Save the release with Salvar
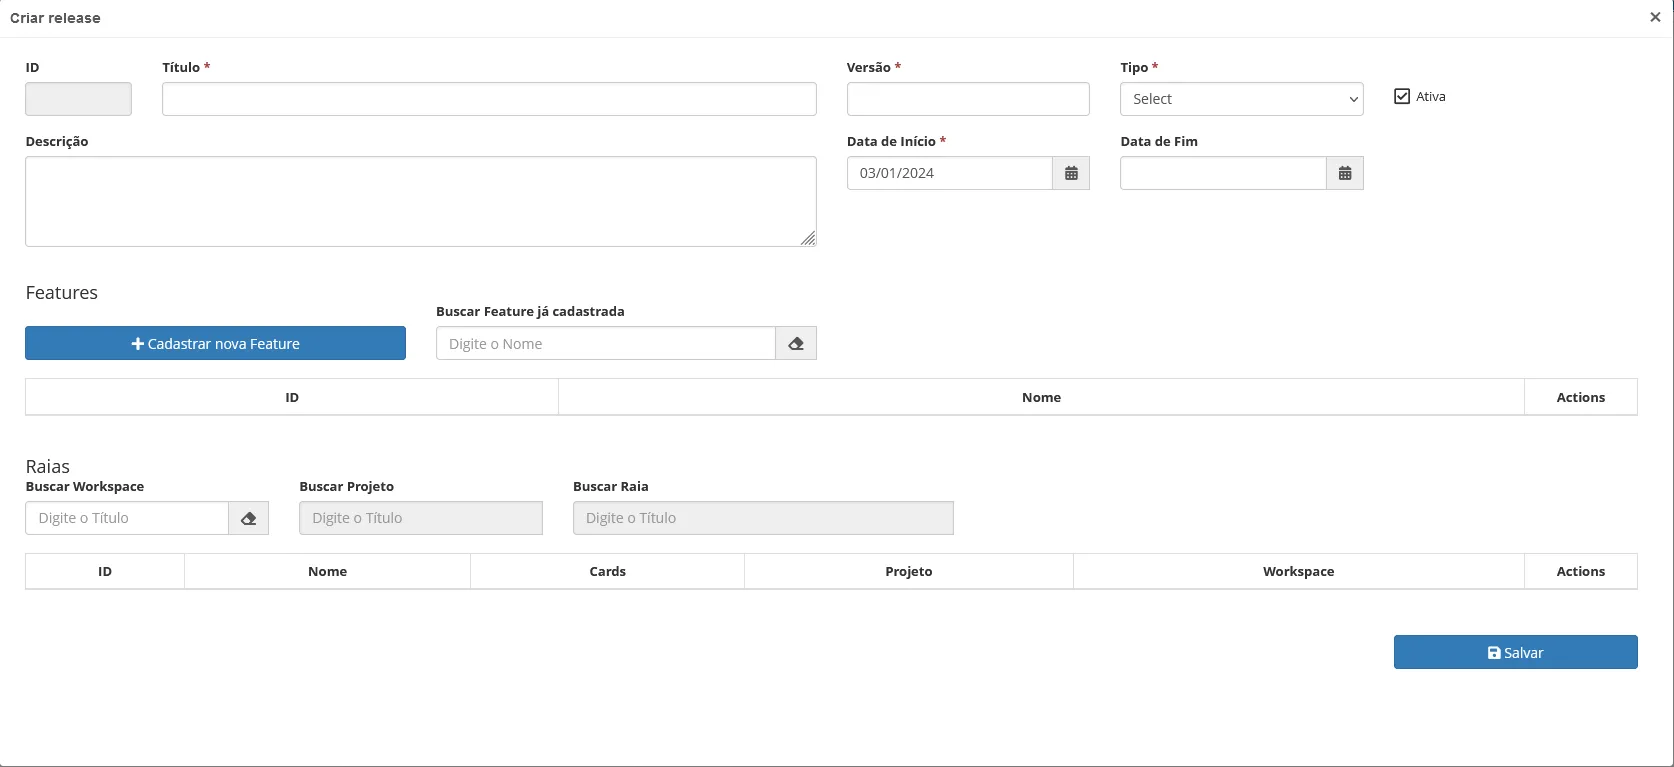 click(1516, 652)
